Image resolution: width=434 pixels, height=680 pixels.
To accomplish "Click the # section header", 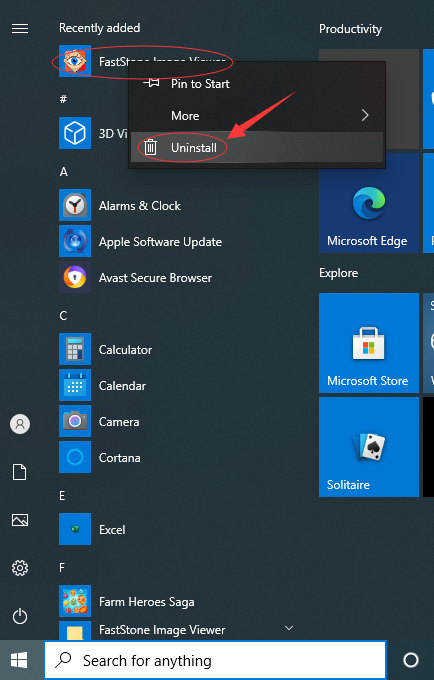I will (63, 99).
